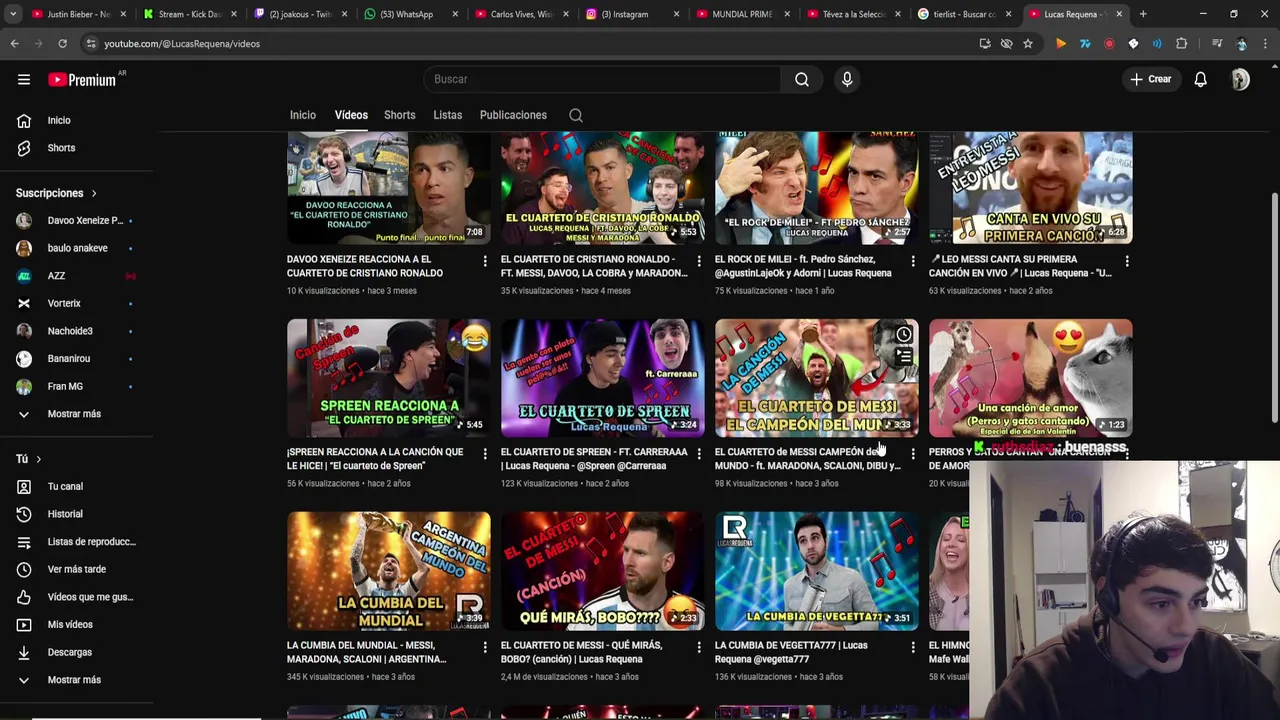Screen dimensions: 1280x720
Task: Click the Crear button
Action: [1150, 79]
